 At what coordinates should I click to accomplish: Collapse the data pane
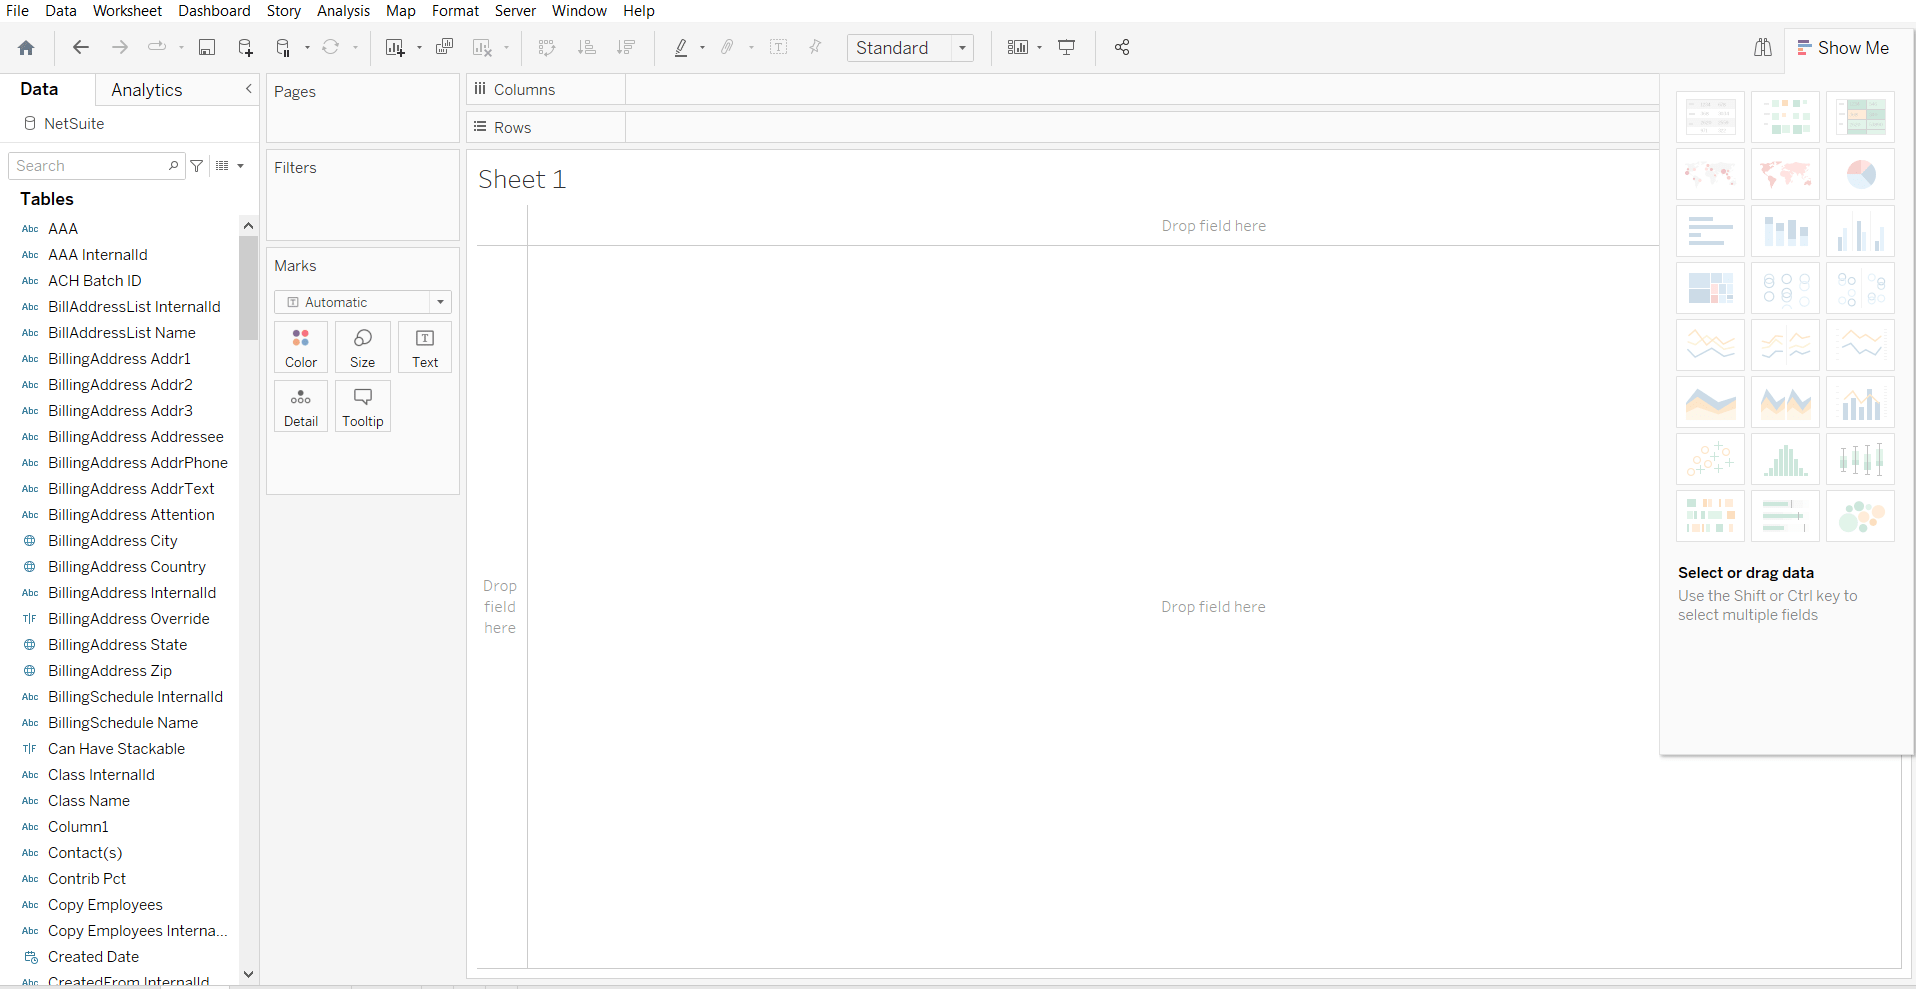[248, 89]
